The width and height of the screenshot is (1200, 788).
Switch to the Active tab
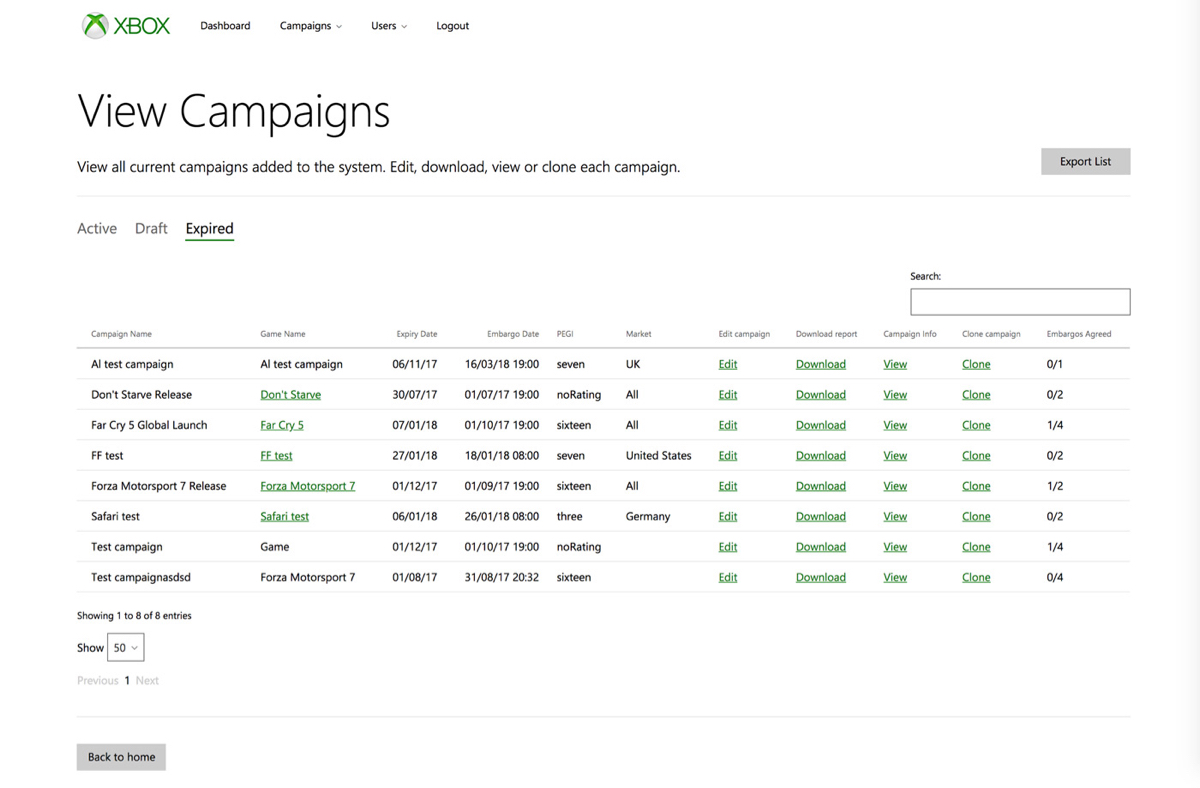point(97,228)
